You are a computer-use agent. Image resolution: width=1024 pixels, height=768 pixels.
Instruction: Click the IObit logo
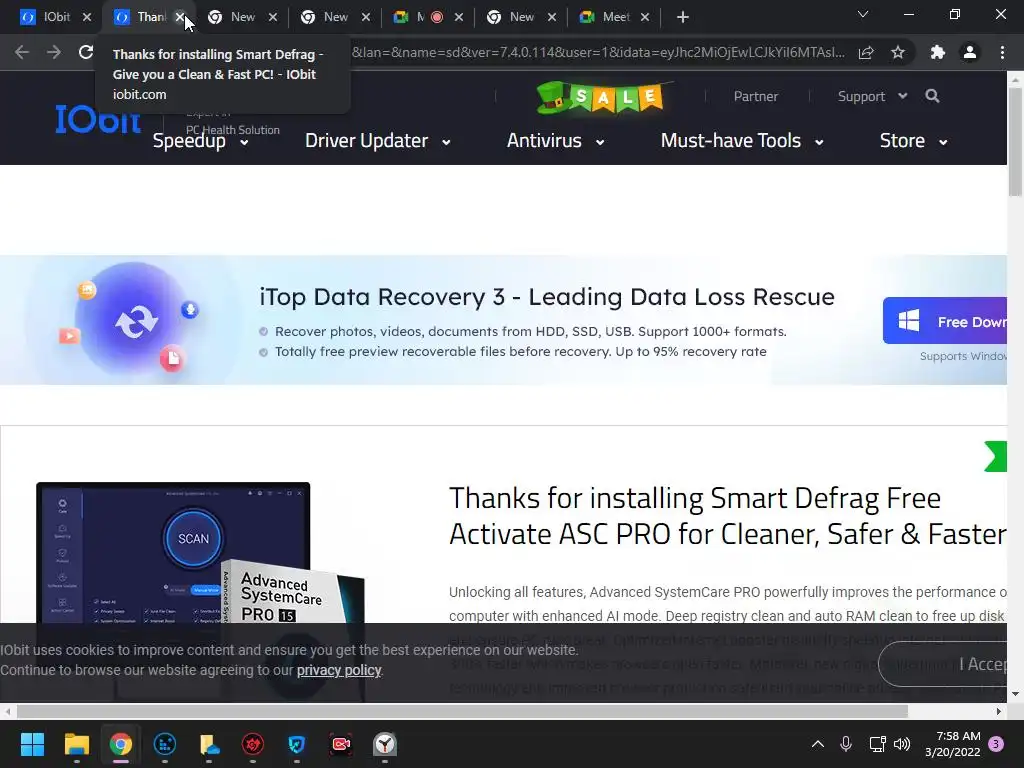[98, 120]
